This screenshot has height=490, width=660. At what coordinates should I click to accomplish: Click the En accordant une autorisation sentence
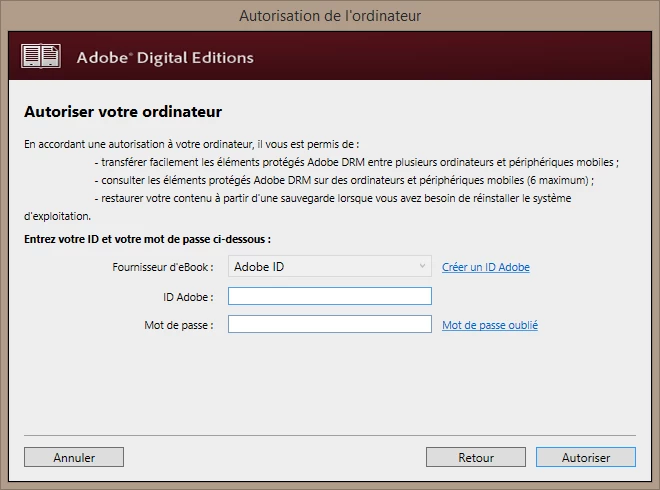tap(192, 144)
